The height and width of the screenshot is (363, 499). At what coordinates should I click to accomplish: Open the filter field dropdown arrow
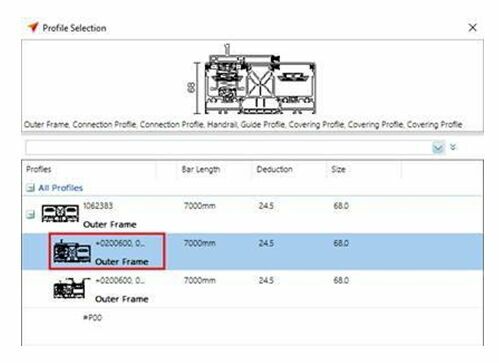438,148
